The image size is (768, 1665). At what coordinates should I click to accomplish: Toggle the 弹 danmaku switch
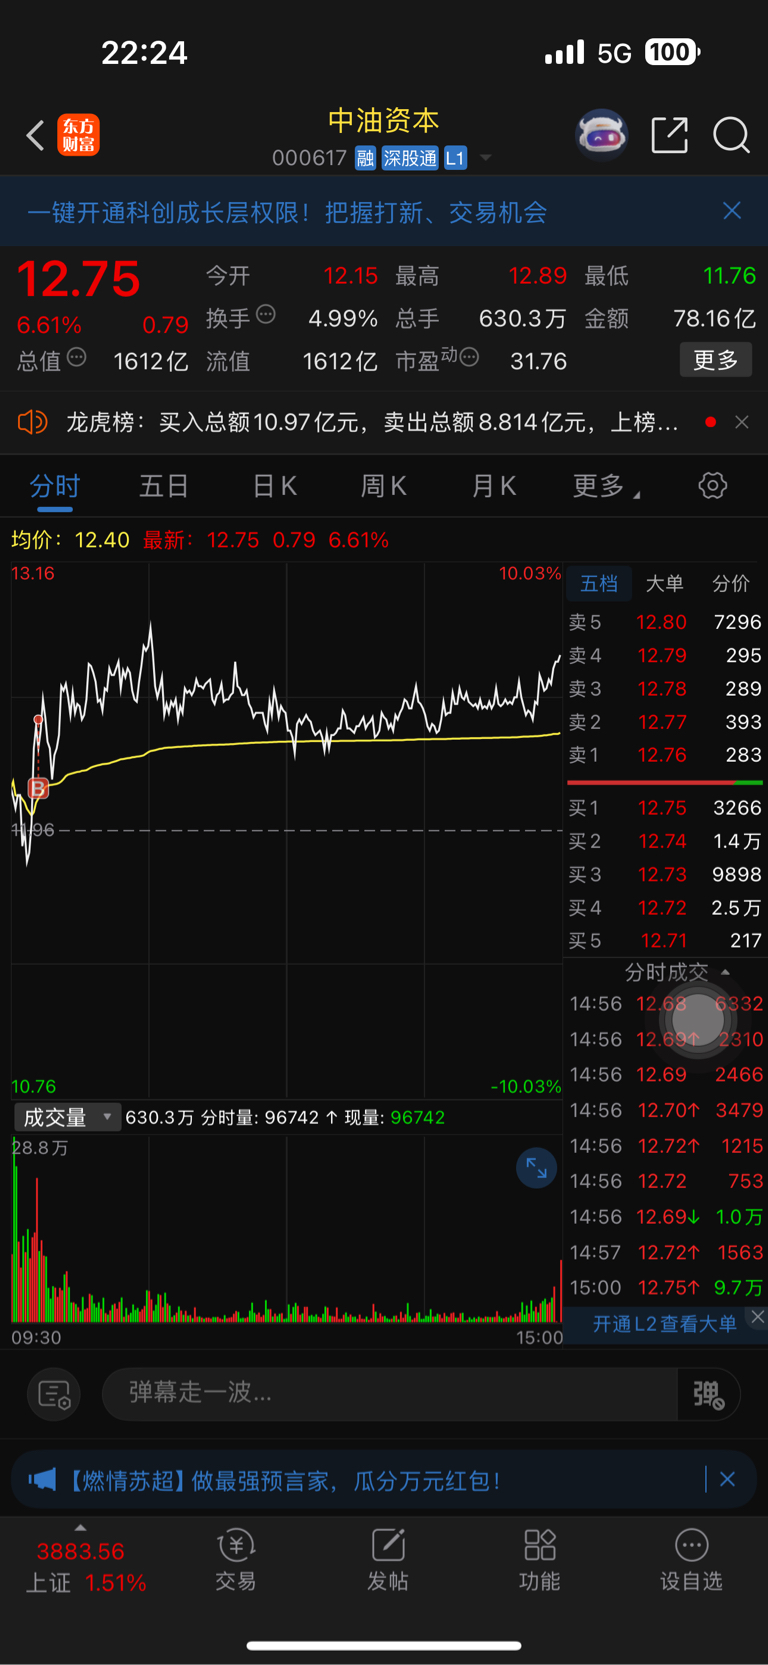709,1394
